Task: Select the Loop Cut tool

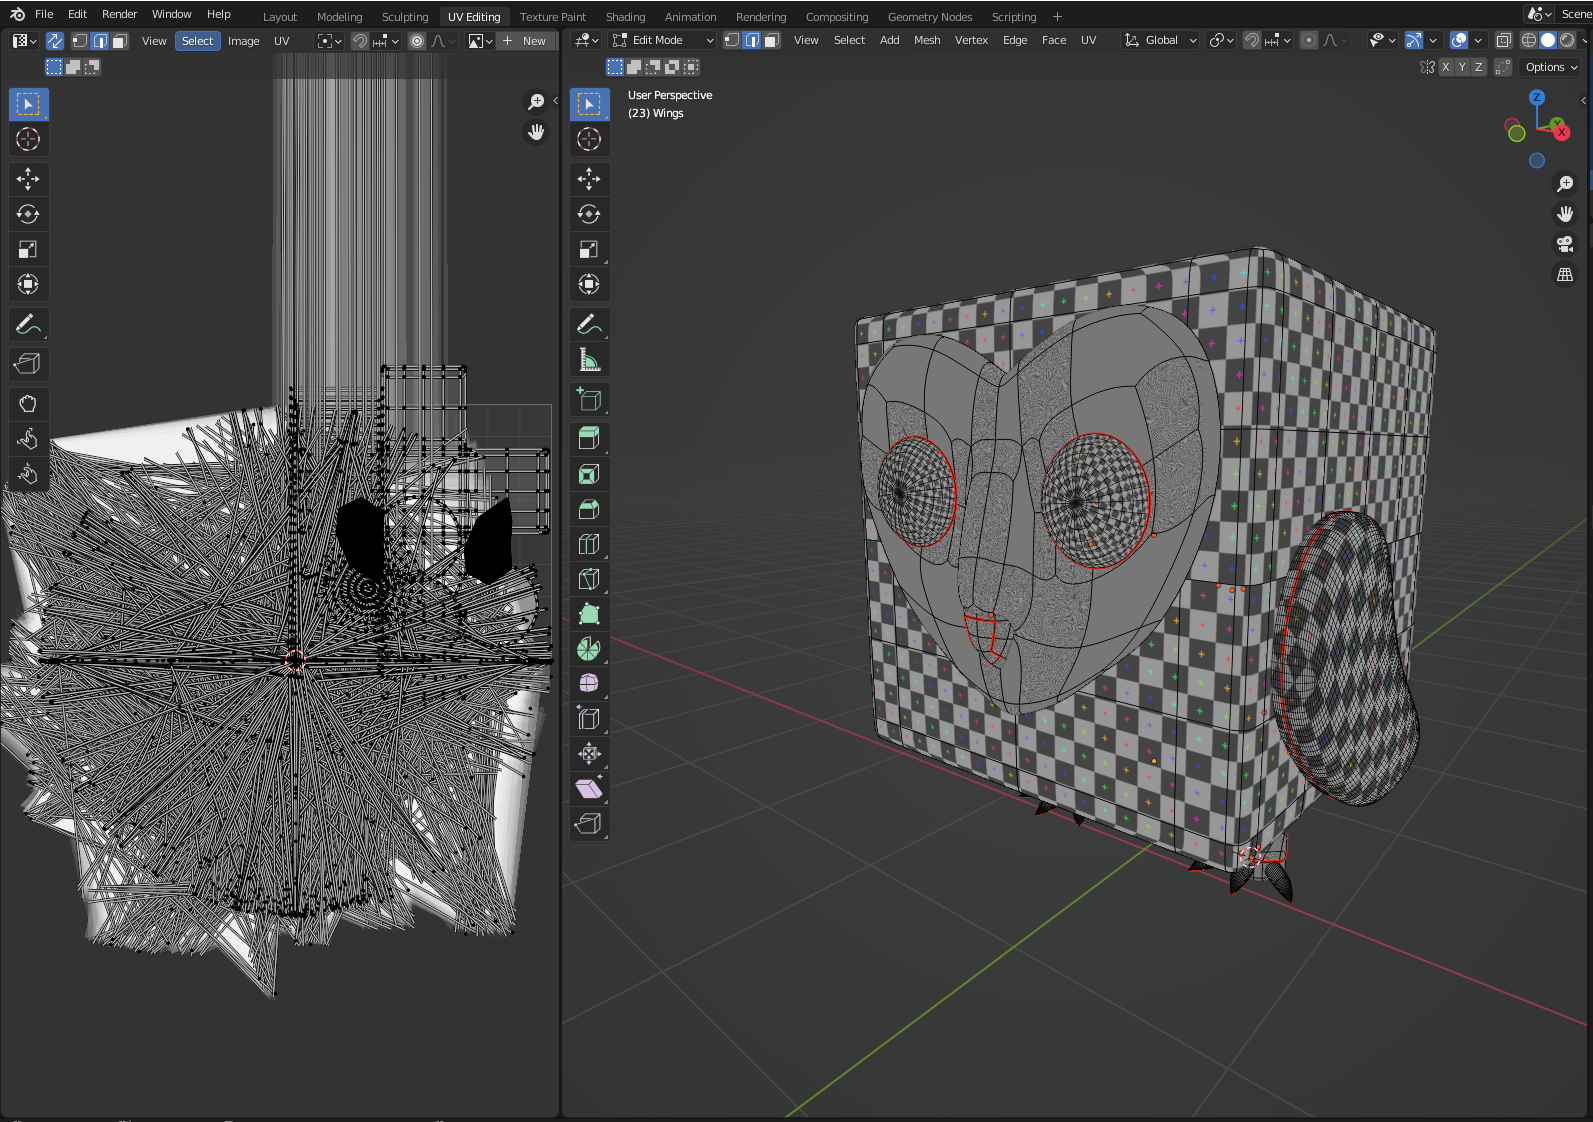Action: pos(589,544)
